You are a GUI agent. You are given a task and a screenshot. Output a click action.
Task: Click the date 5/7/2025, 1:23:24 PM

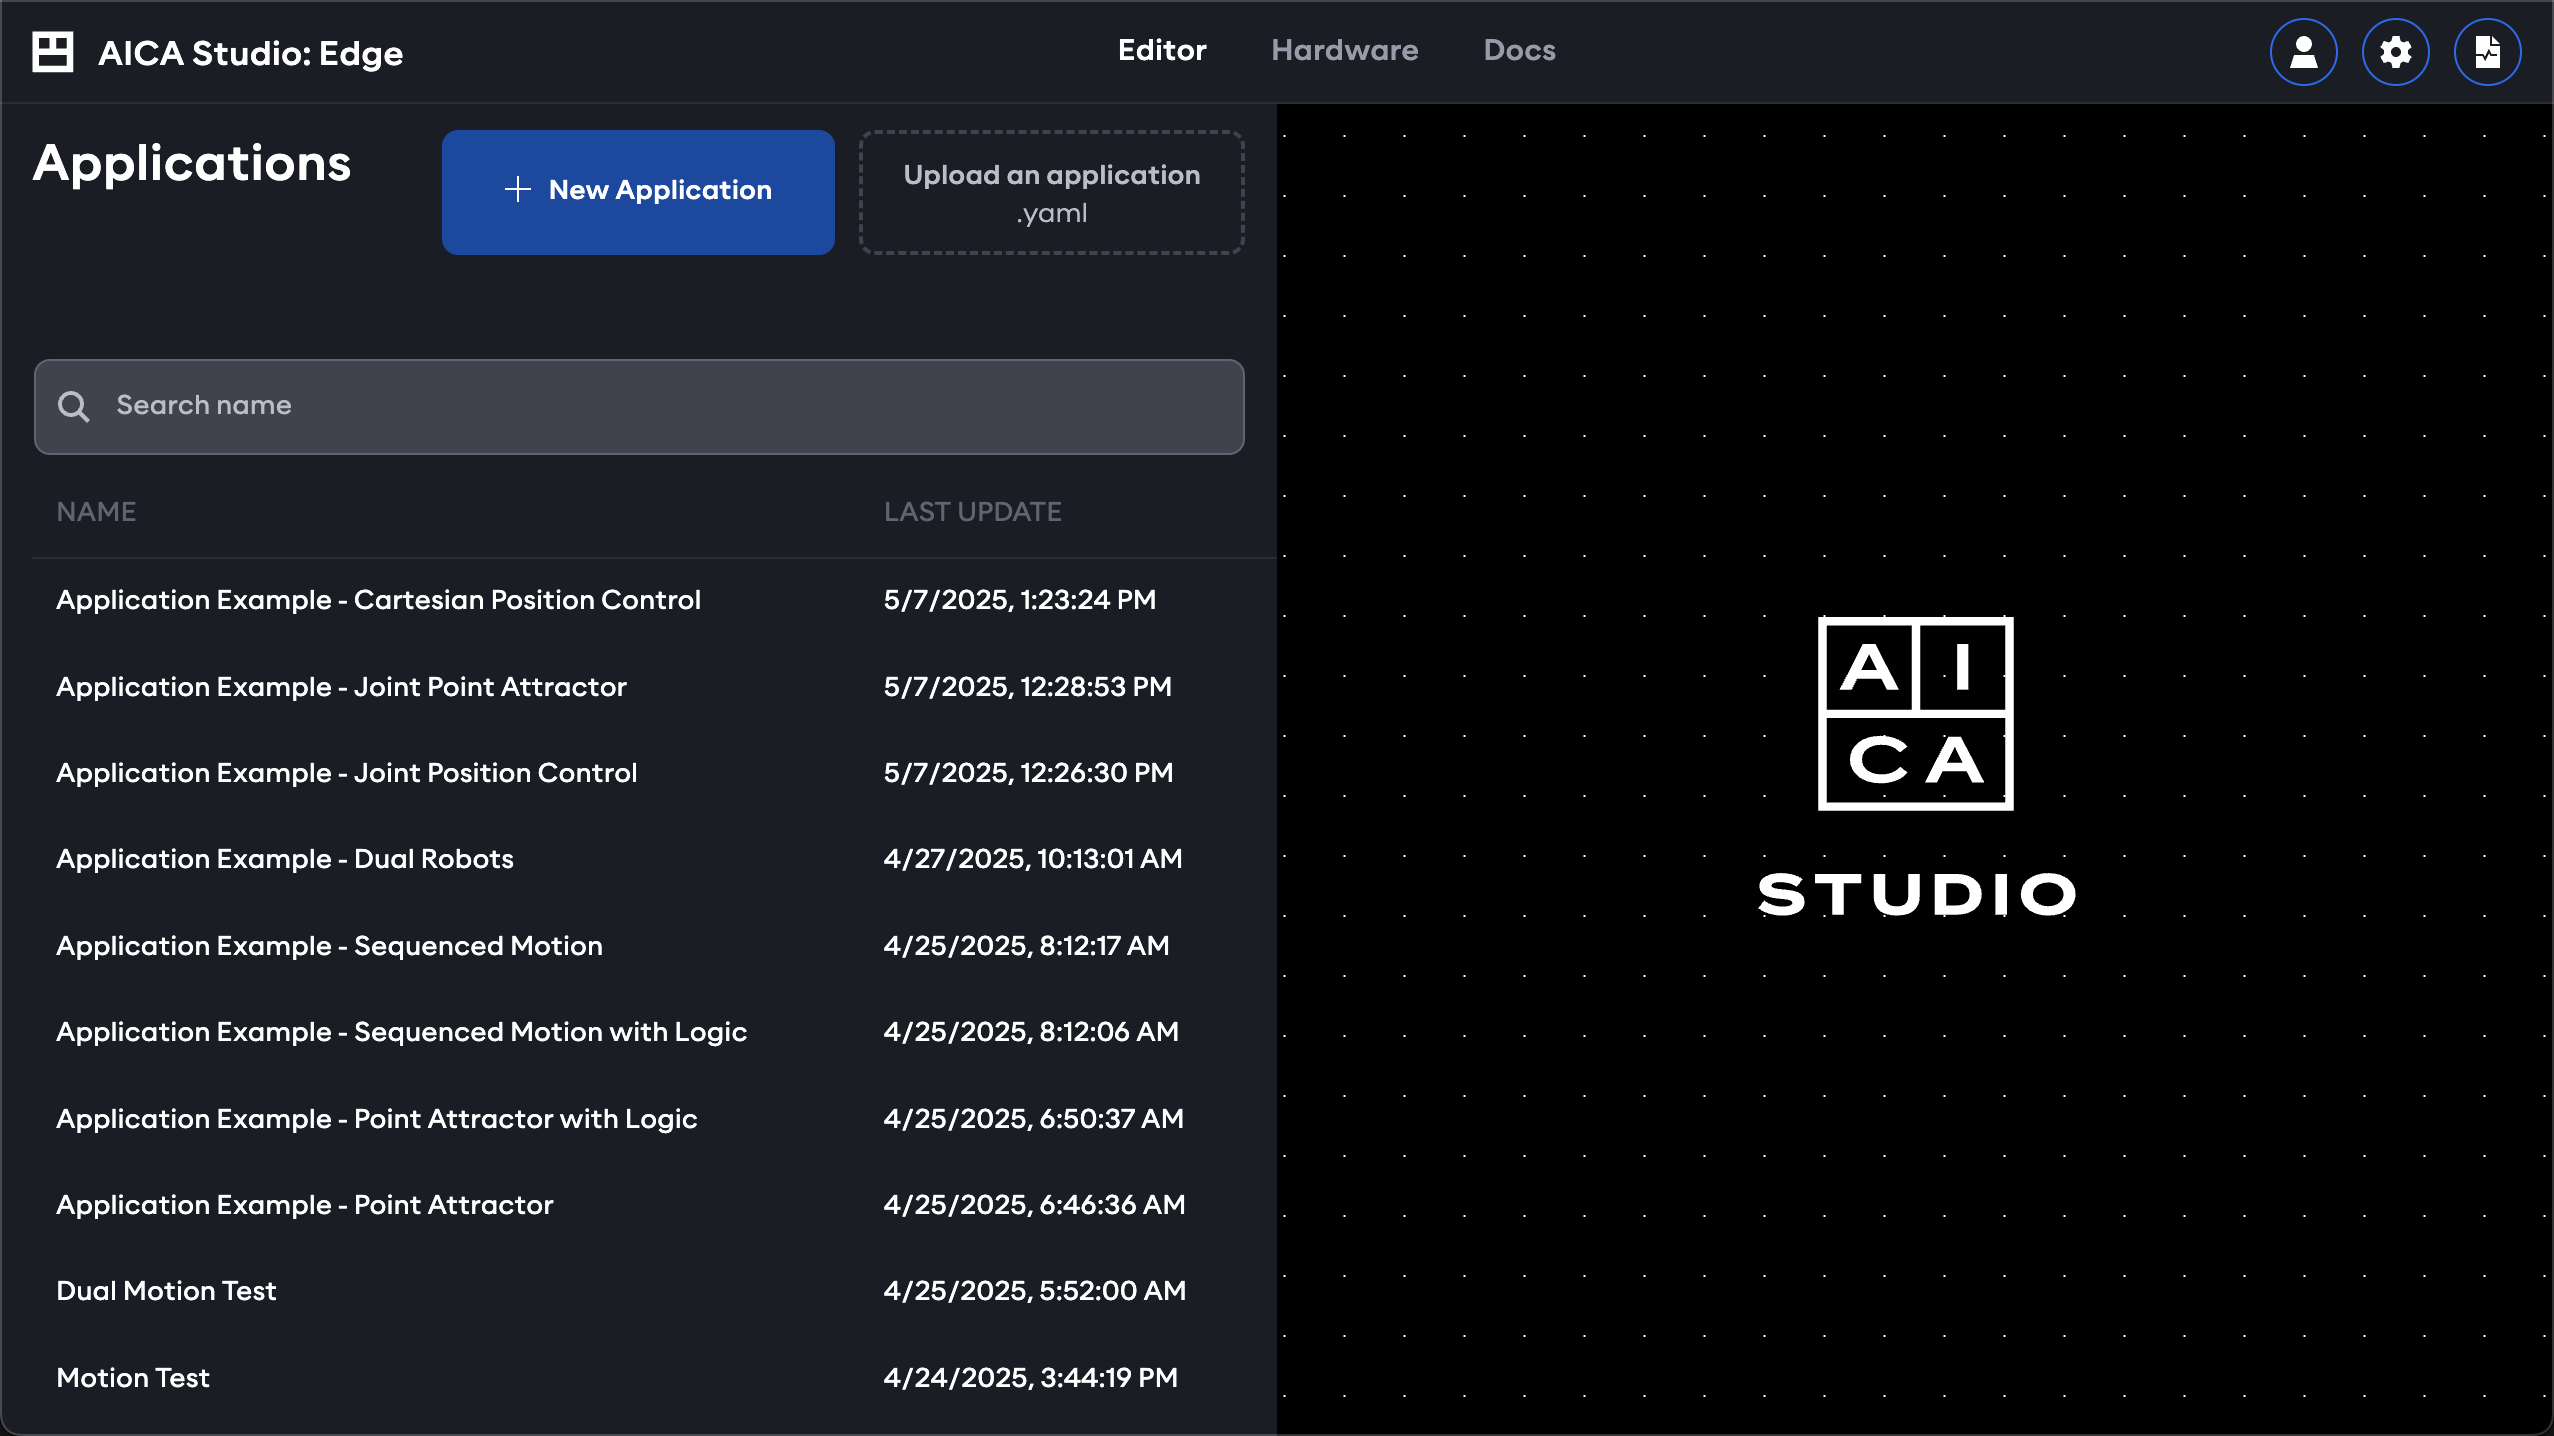coord(1019,600)
